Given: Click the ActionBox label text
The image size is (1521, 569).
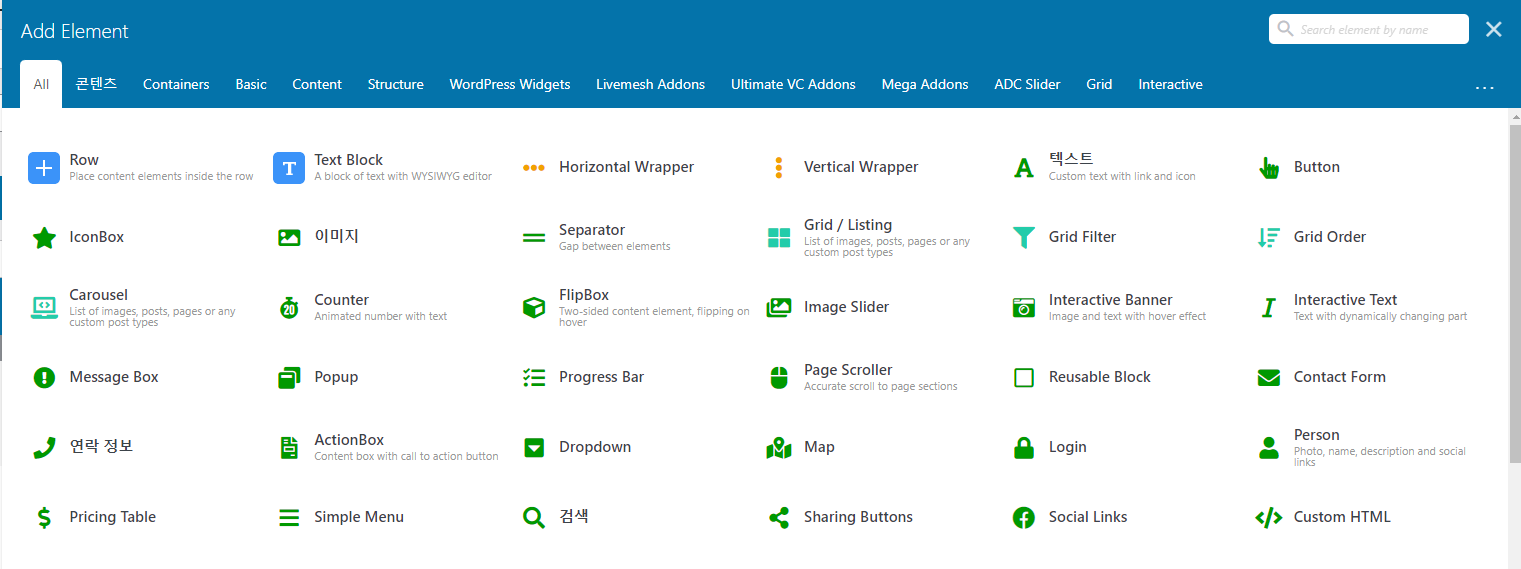Looking at the screenshot, I should [x=349, y=440].
